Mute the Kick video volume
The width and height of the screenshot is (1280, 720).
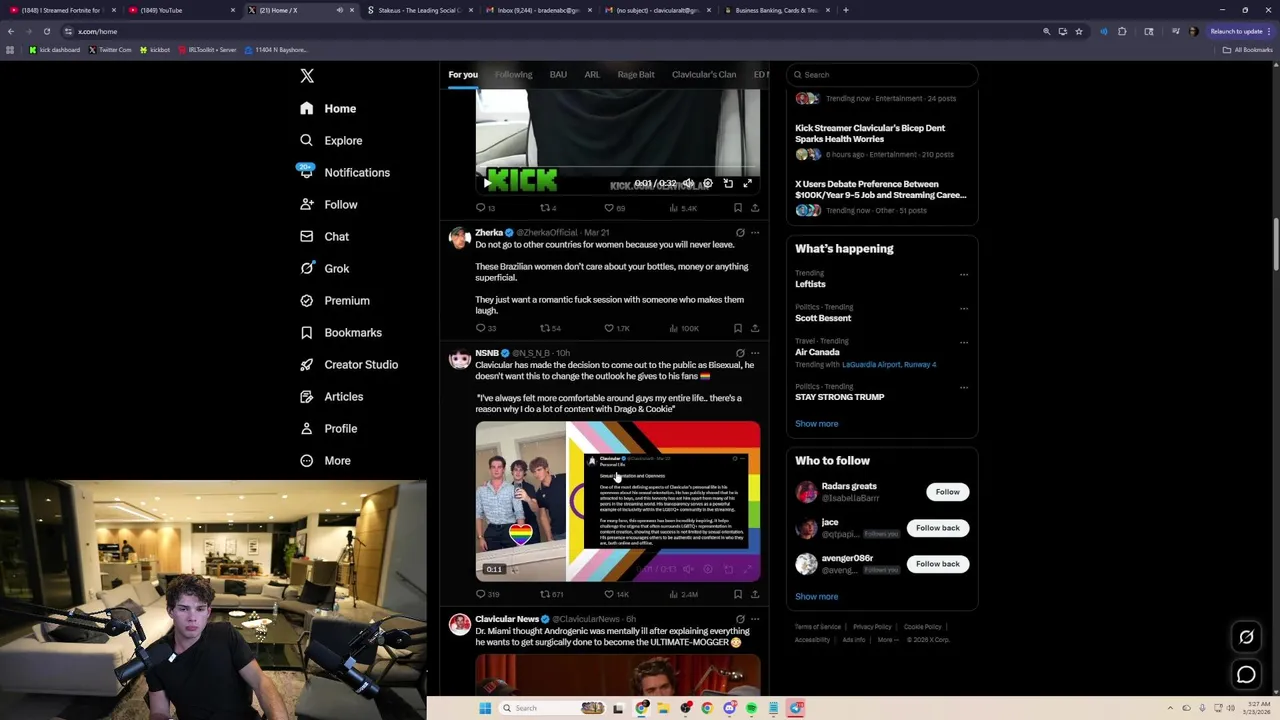pyautogui.click(x=687, y=183)
